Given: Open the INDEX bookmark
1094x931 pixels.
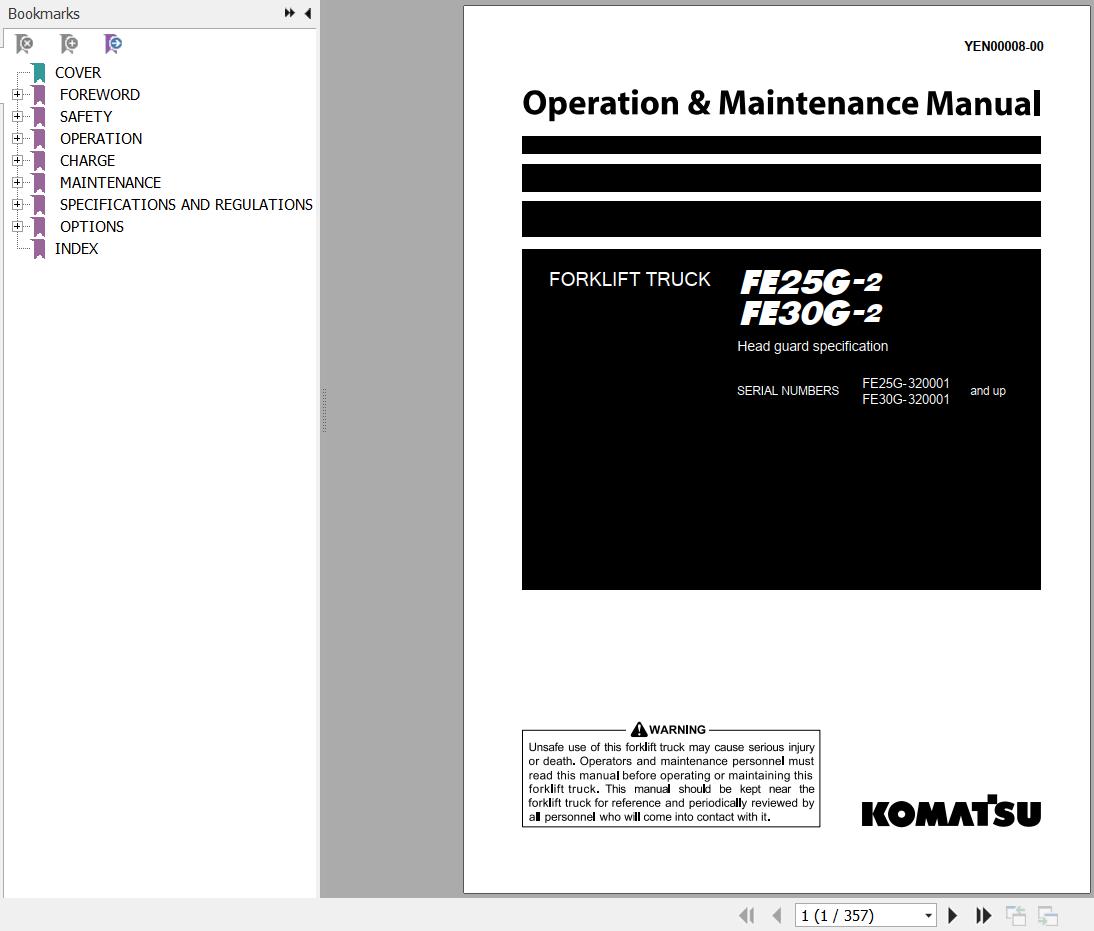Looking at the screenshot, I should [76, 248].
